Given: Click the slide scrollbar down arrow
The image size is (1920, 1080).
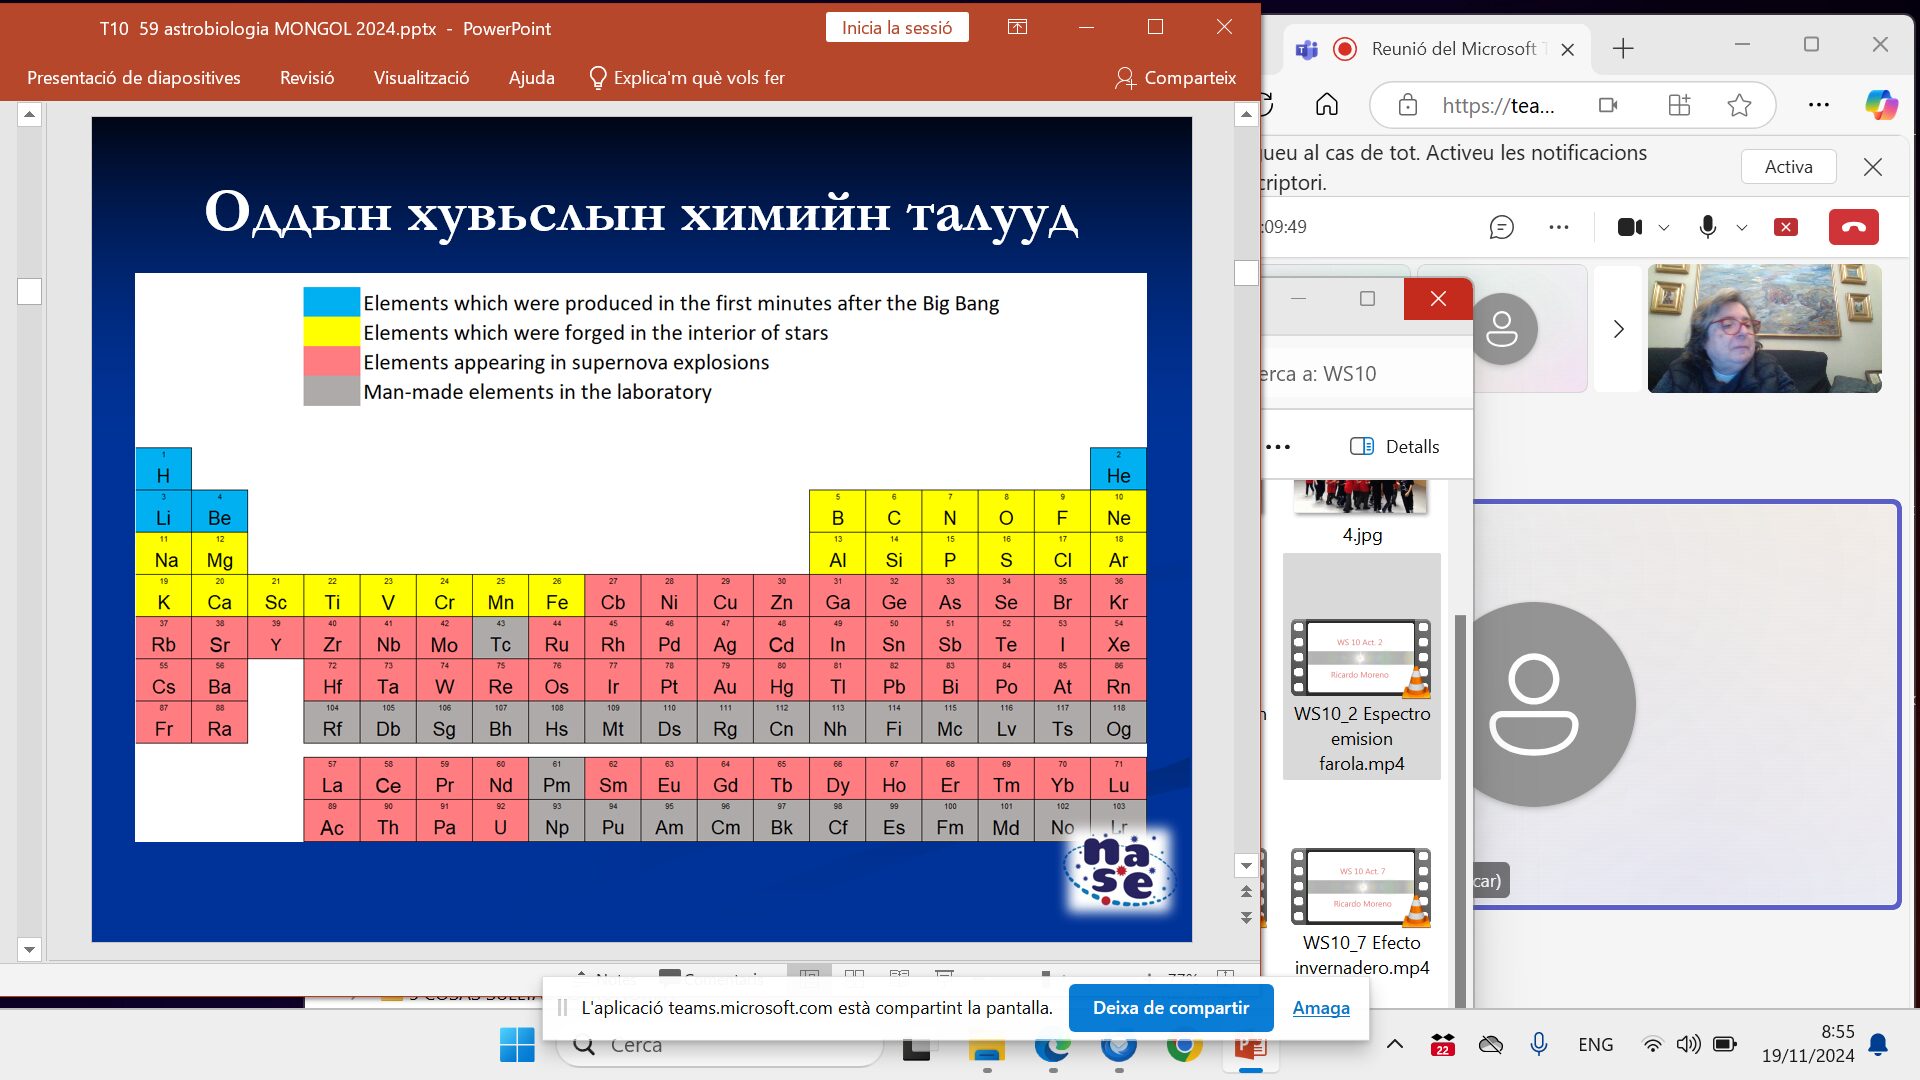Looking at the screenshot, I should point(1246,866).
